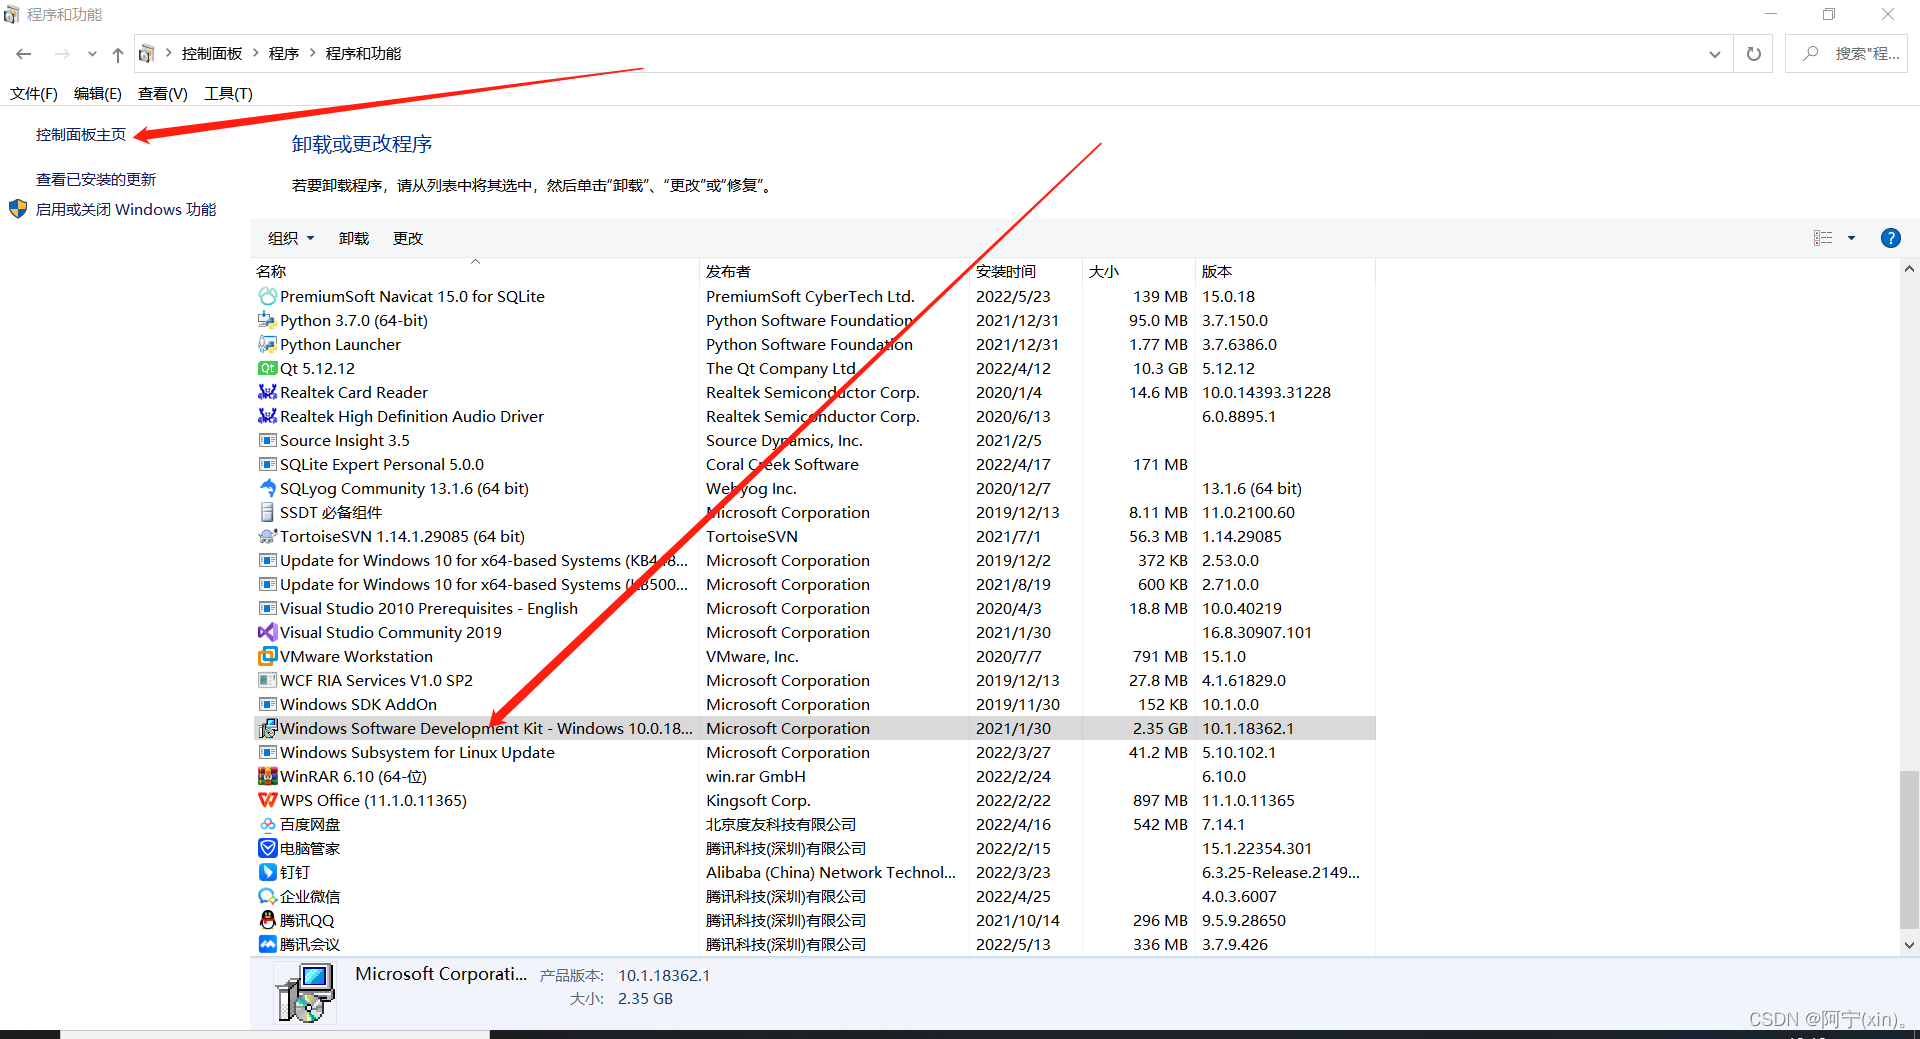Click the Python Launcher icon
Image resolution: width=1920 pixels, height=1039 pixels.
(x=267, y=345)
